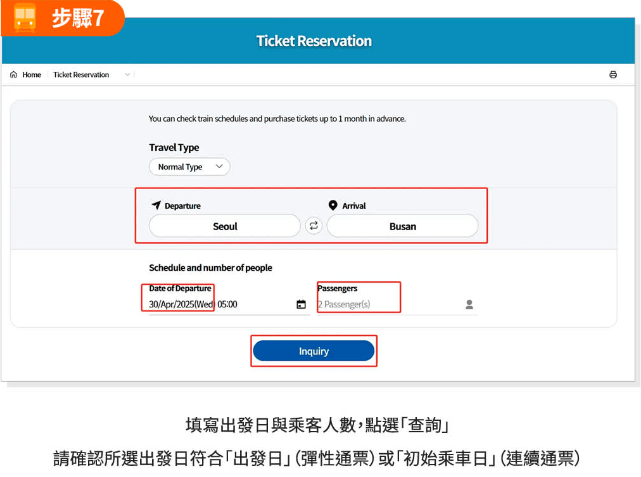Click the home icon in breadcrumb
The width and height of the screenshot is (641, 477).
(x=13, y=74)
